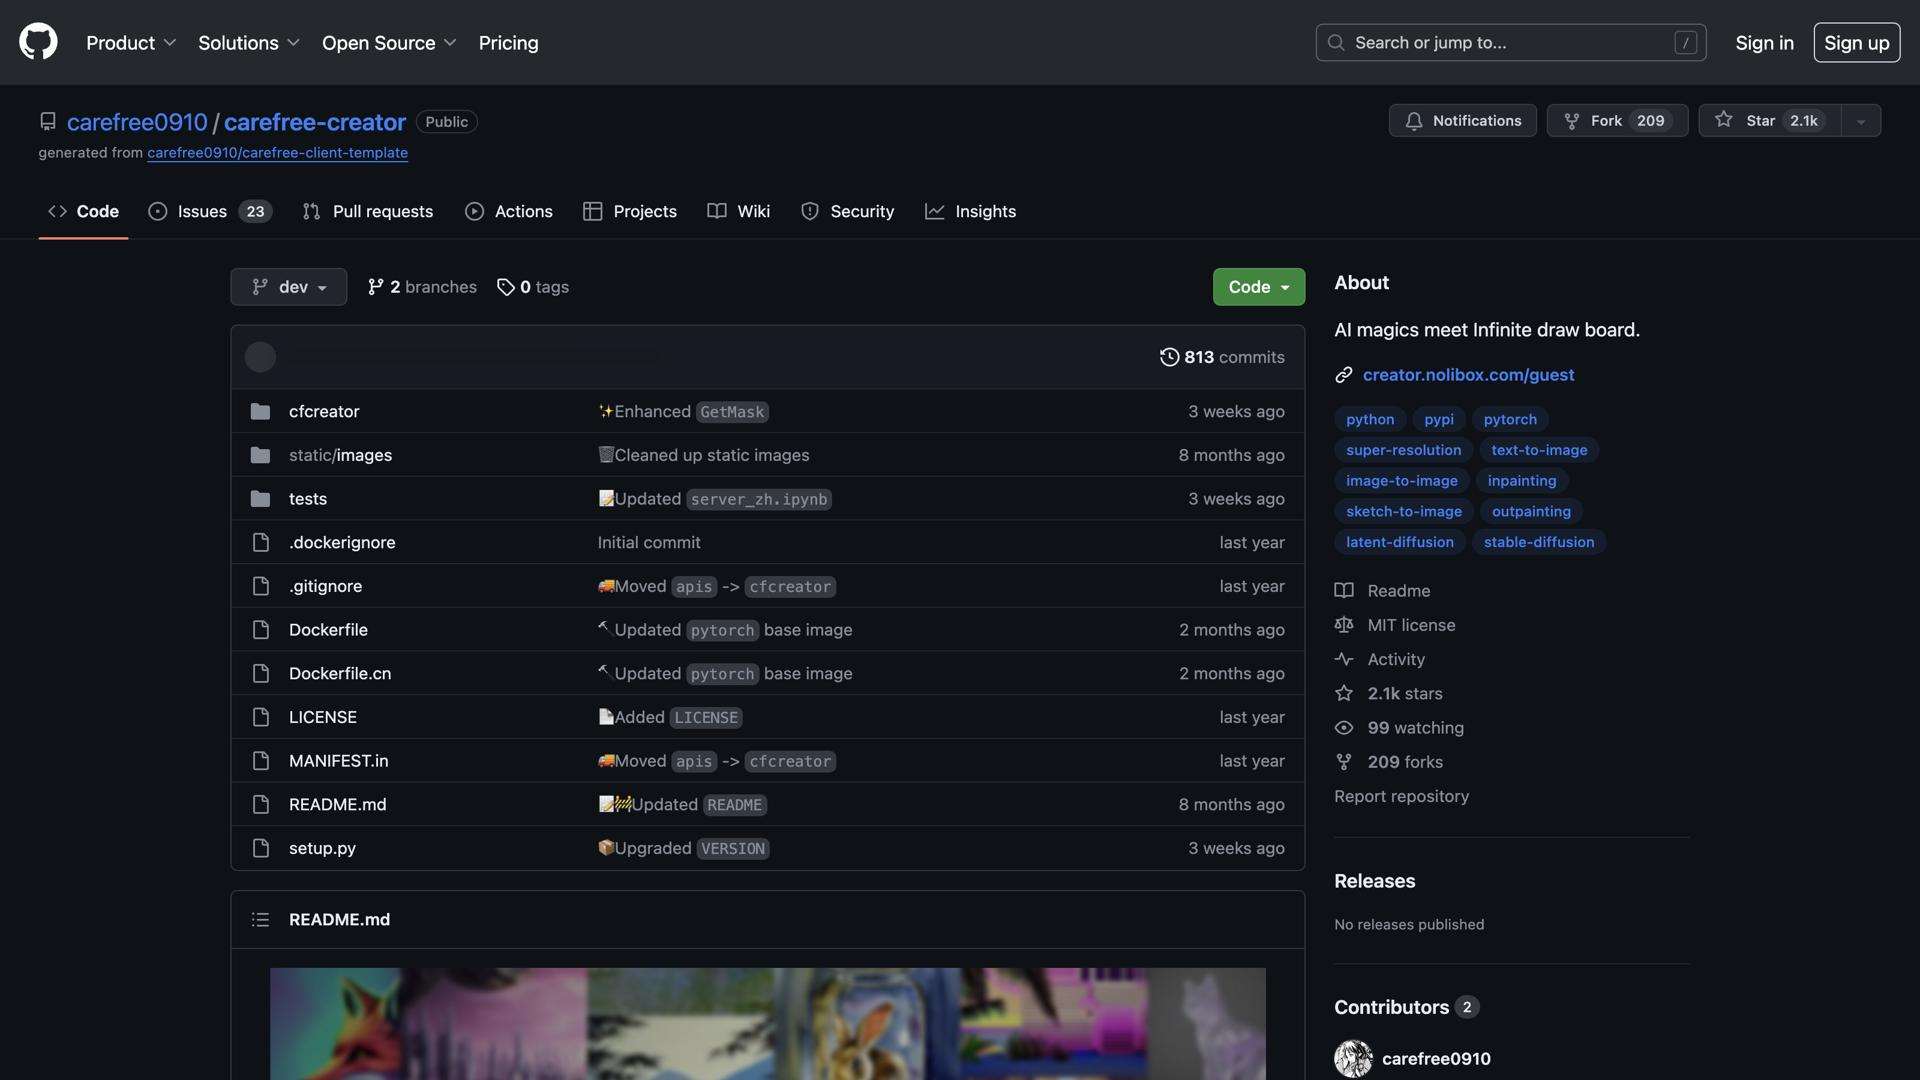The height and width of the screenshot is (1080, 1920).
Task: Open the Product menu chevron
Action: coord(170,43)
